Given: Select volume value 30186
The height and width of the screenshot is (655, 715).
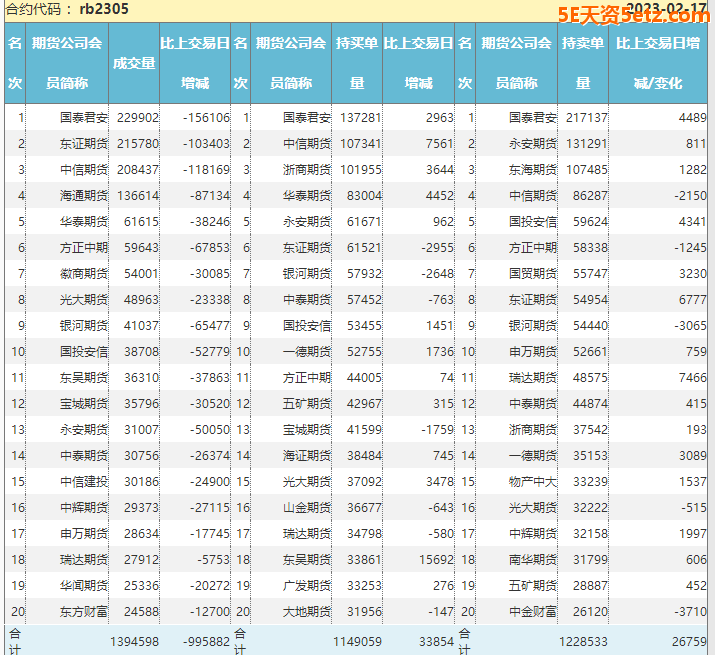Looking at the screenshot, I should click(141, 482).
